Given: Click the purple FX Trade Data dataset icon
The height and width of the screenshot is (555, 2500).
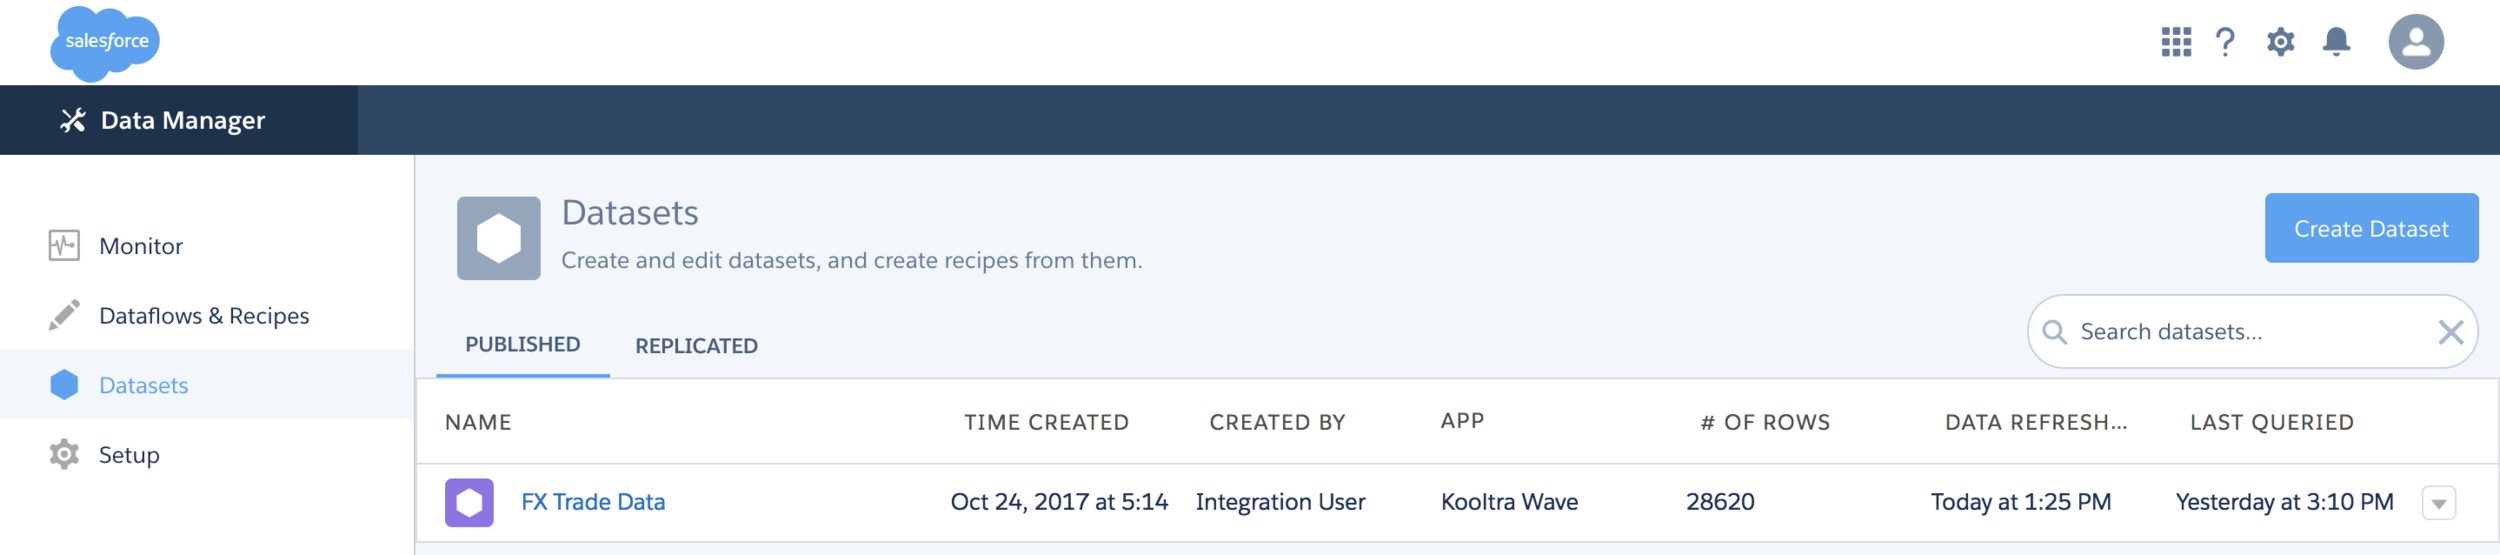Looking at the screenshot, I should [469, 502].
